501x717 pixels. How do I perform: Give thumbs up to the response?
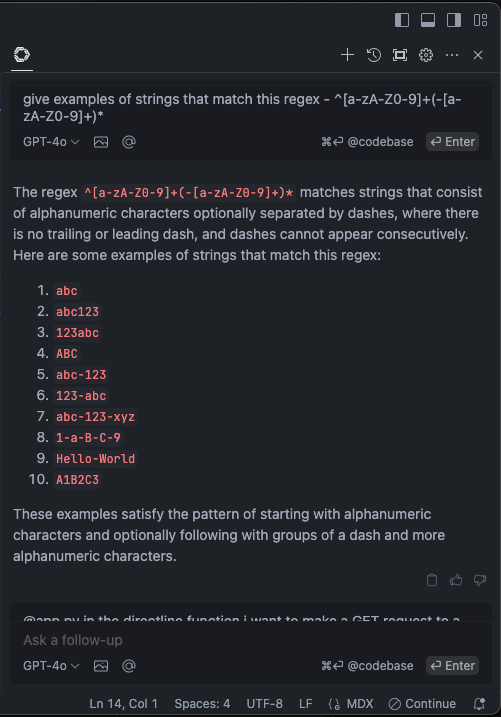(x=456, y=580)
